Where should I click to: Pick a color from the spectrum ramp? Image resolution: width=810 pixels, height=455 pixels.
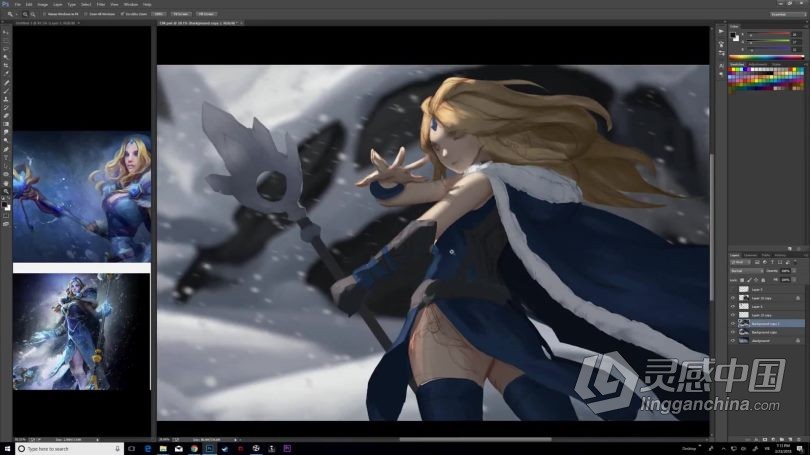click(767, 57)
